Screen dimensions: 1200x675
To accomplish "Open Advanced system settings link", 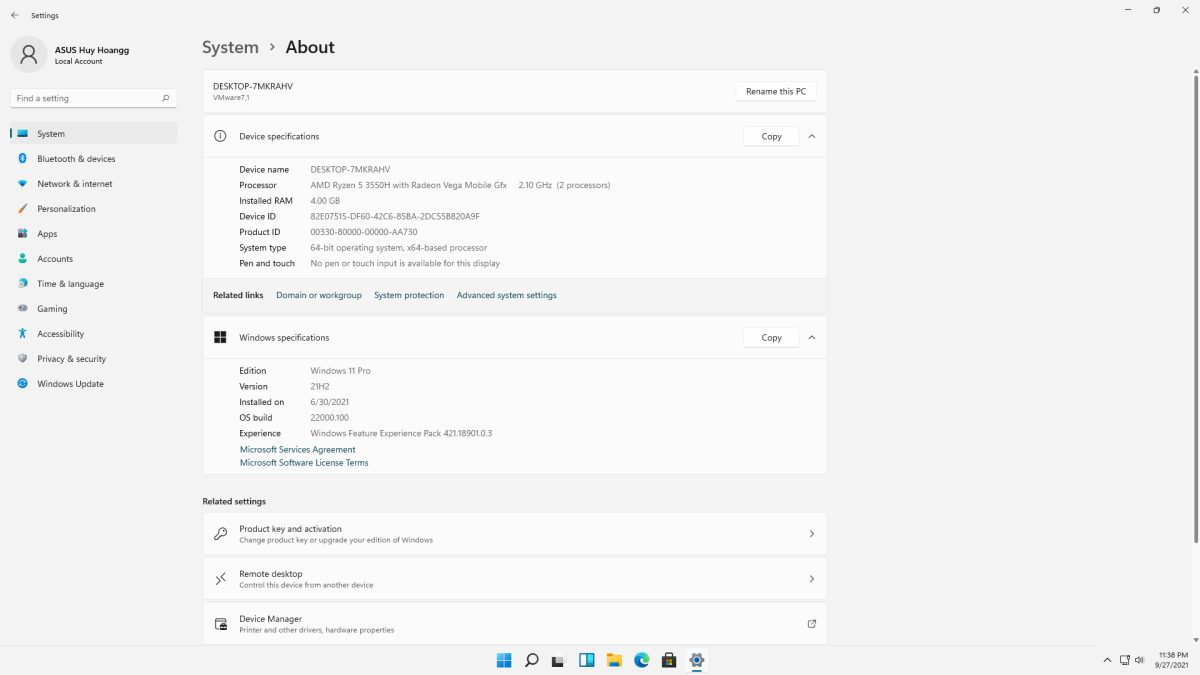I will click(507, 295).
